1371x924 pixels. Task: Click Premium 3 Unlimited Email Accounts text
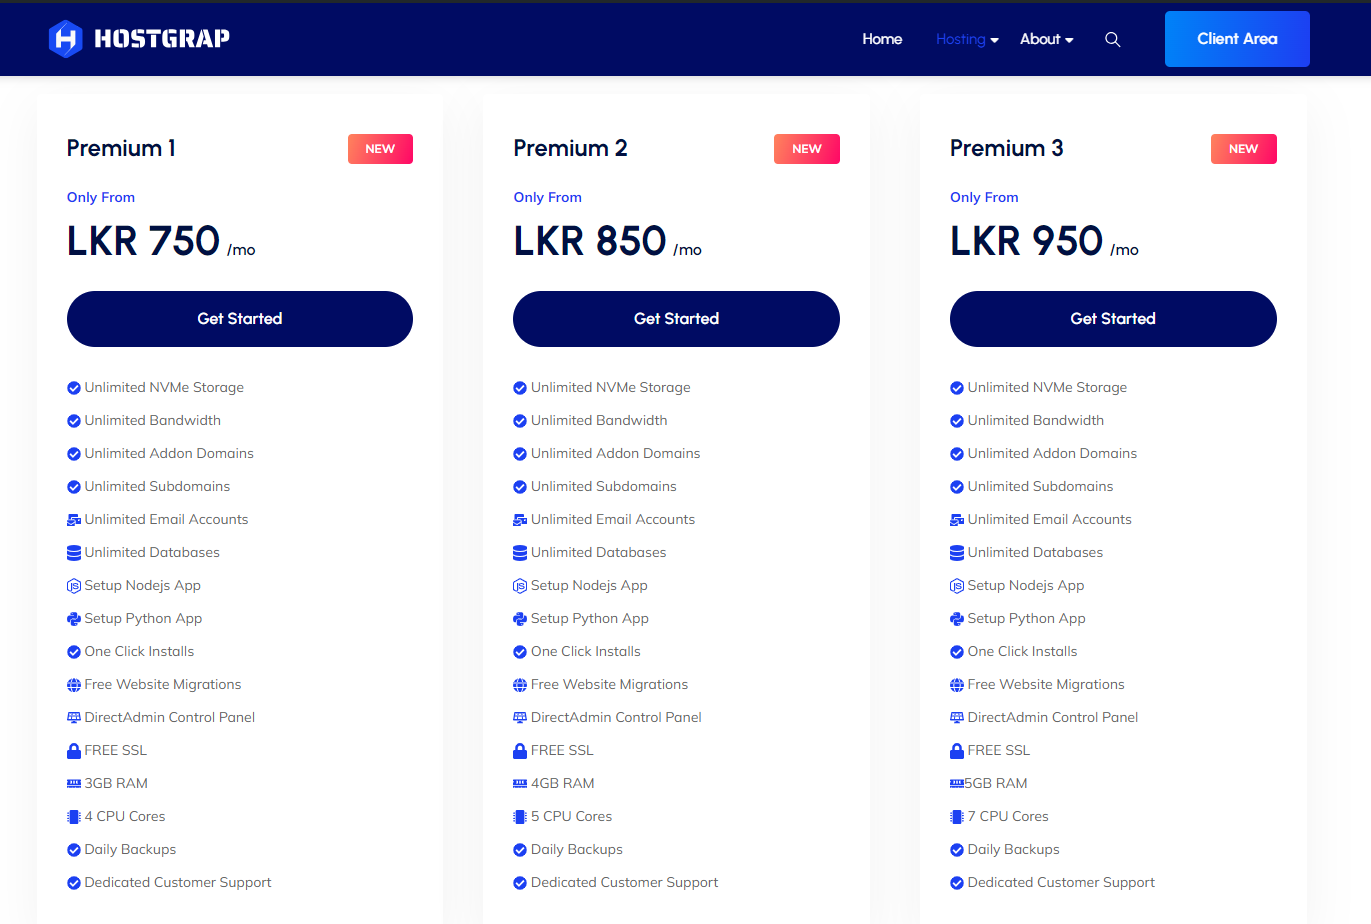point(1050,520)
